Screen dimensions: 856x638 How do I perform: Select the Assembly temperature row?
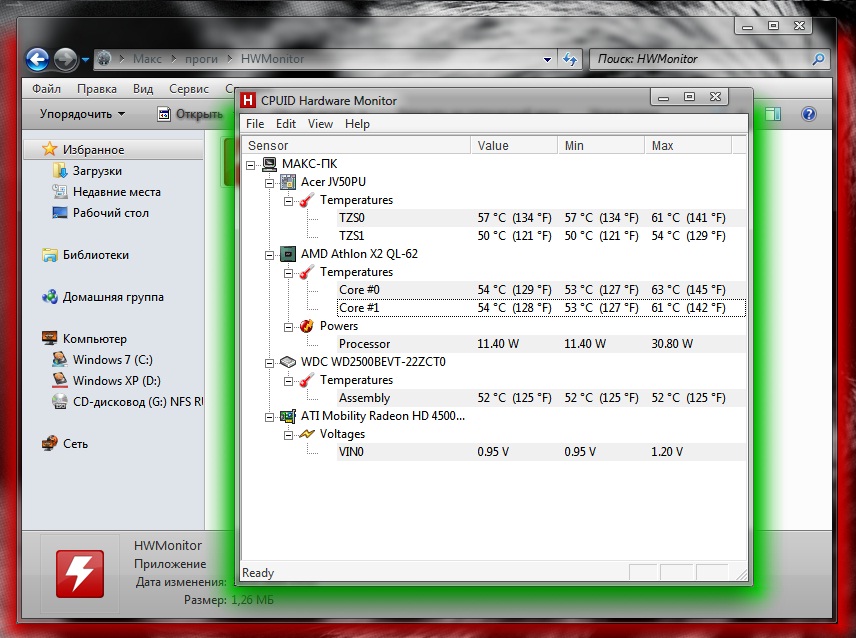(x=542, y=398)
